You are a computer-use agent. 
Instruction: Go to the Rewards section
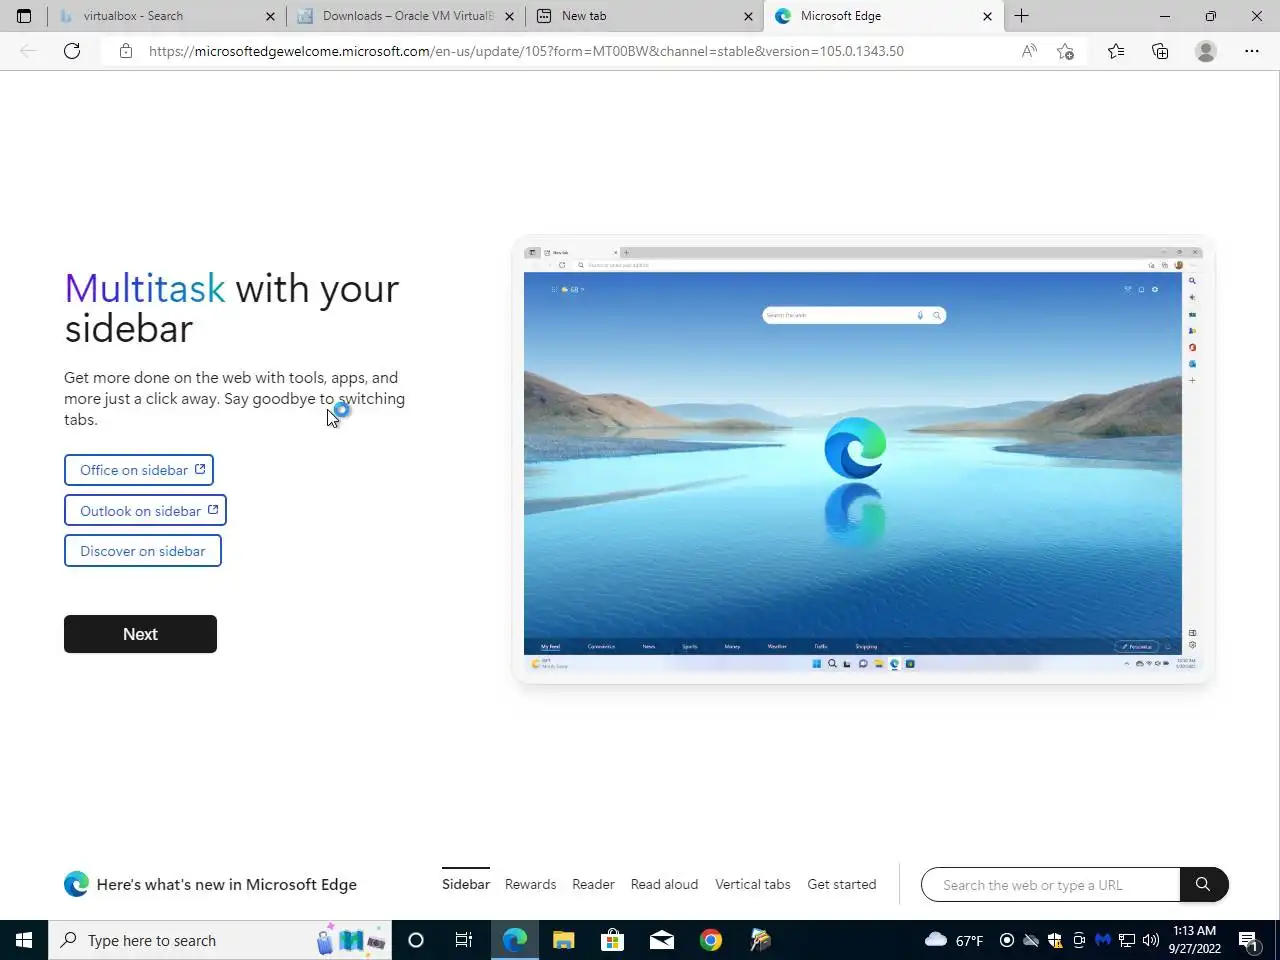[x=530, y=884]
